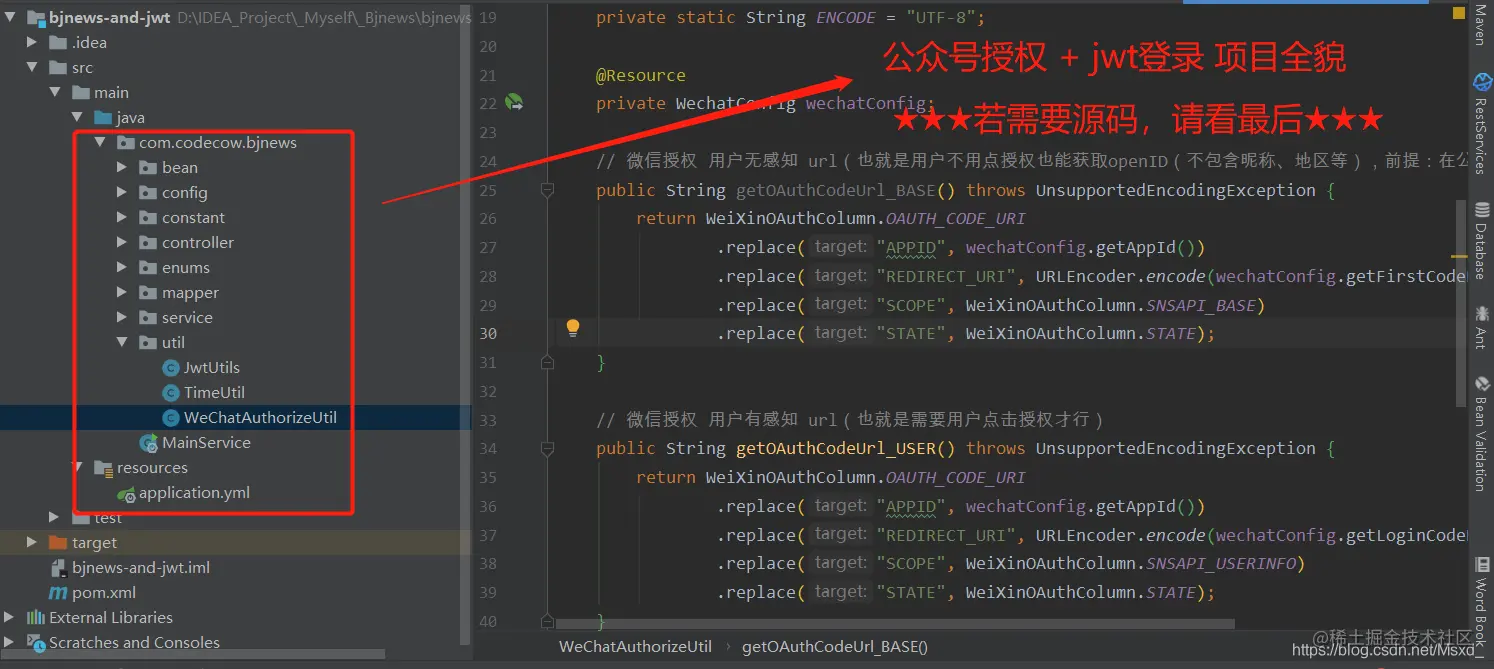The height and width of the screenshot is (669, 1494).
Task: Click the @Resource annotation on line 21
Action: point(641,76)
